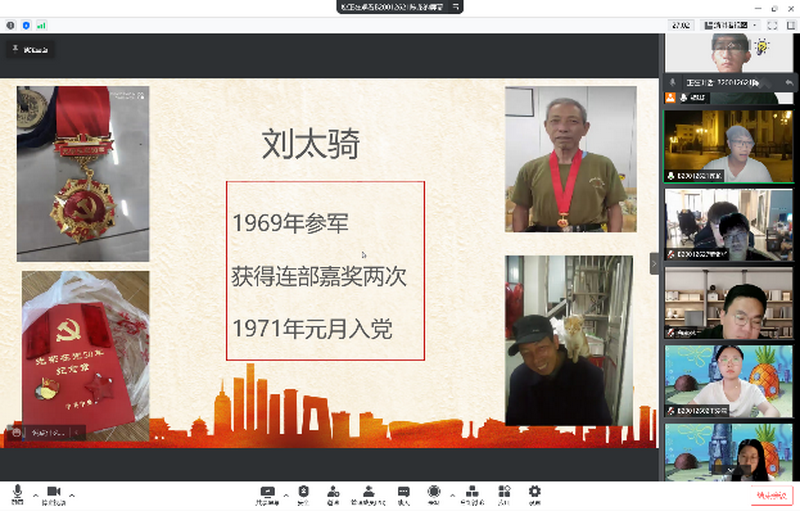Click the meeting info icon at top left
This screenshot has width=800, height=511.
pos(11,22)
